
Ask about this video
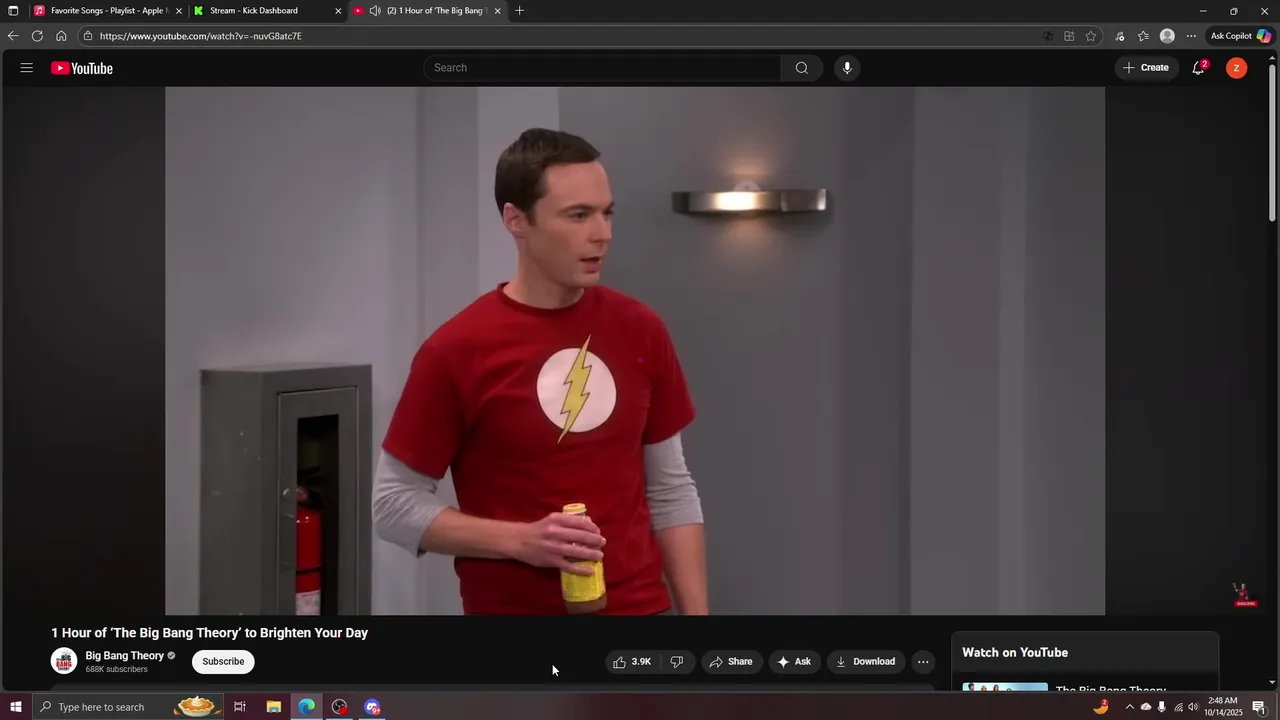794,662
